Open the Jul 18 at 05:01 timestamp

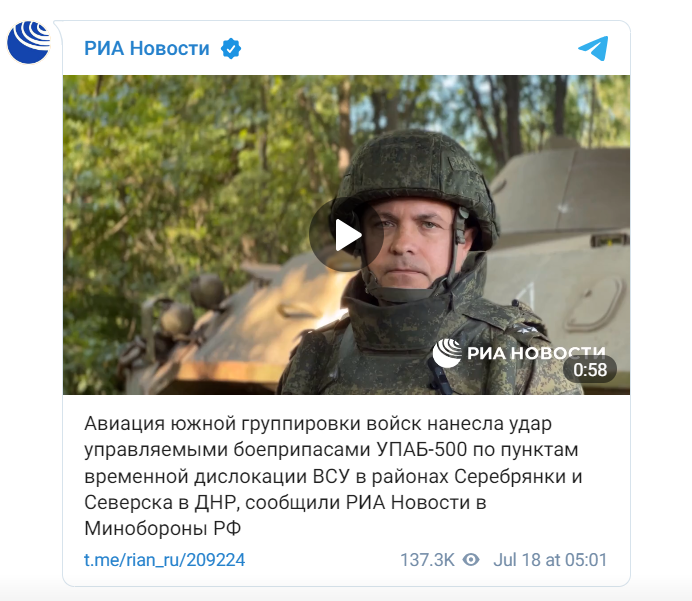pos(550,560)
